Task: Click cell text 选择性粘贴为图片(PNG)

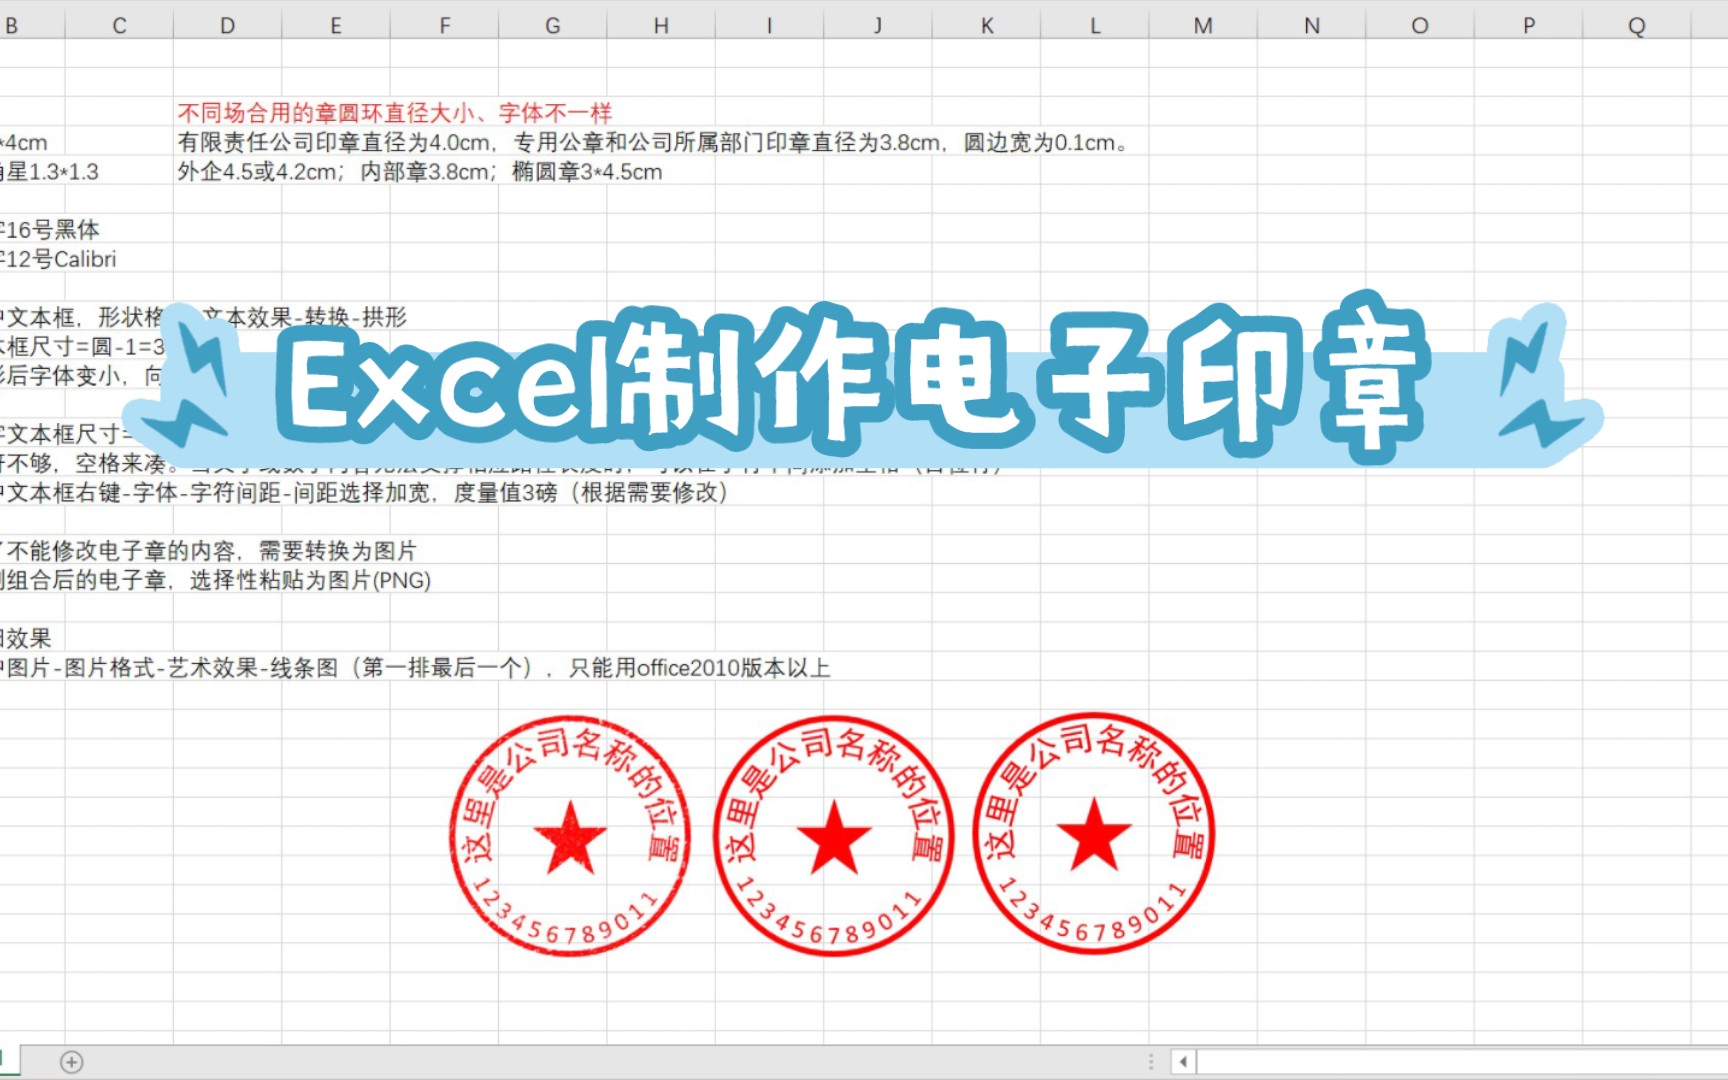Action: [310, 580]
